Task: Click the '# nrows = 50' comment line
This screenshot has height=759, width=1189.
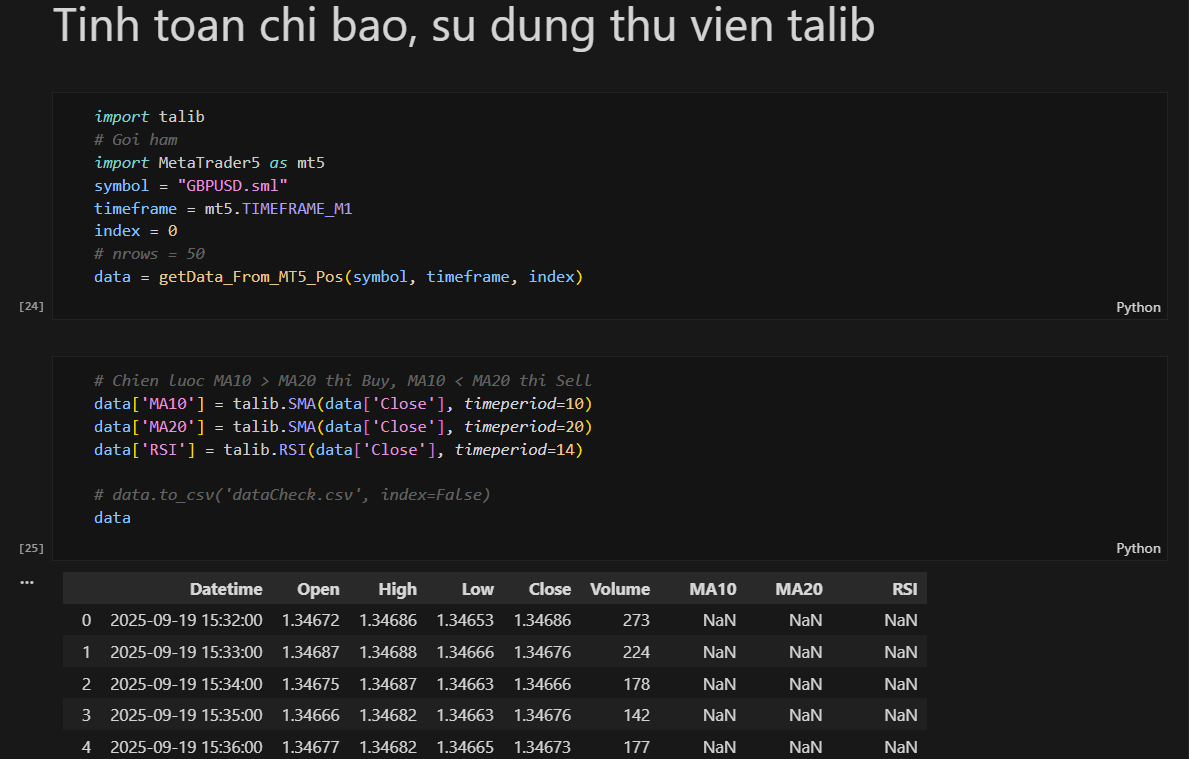Action: (x=149, y=253)
